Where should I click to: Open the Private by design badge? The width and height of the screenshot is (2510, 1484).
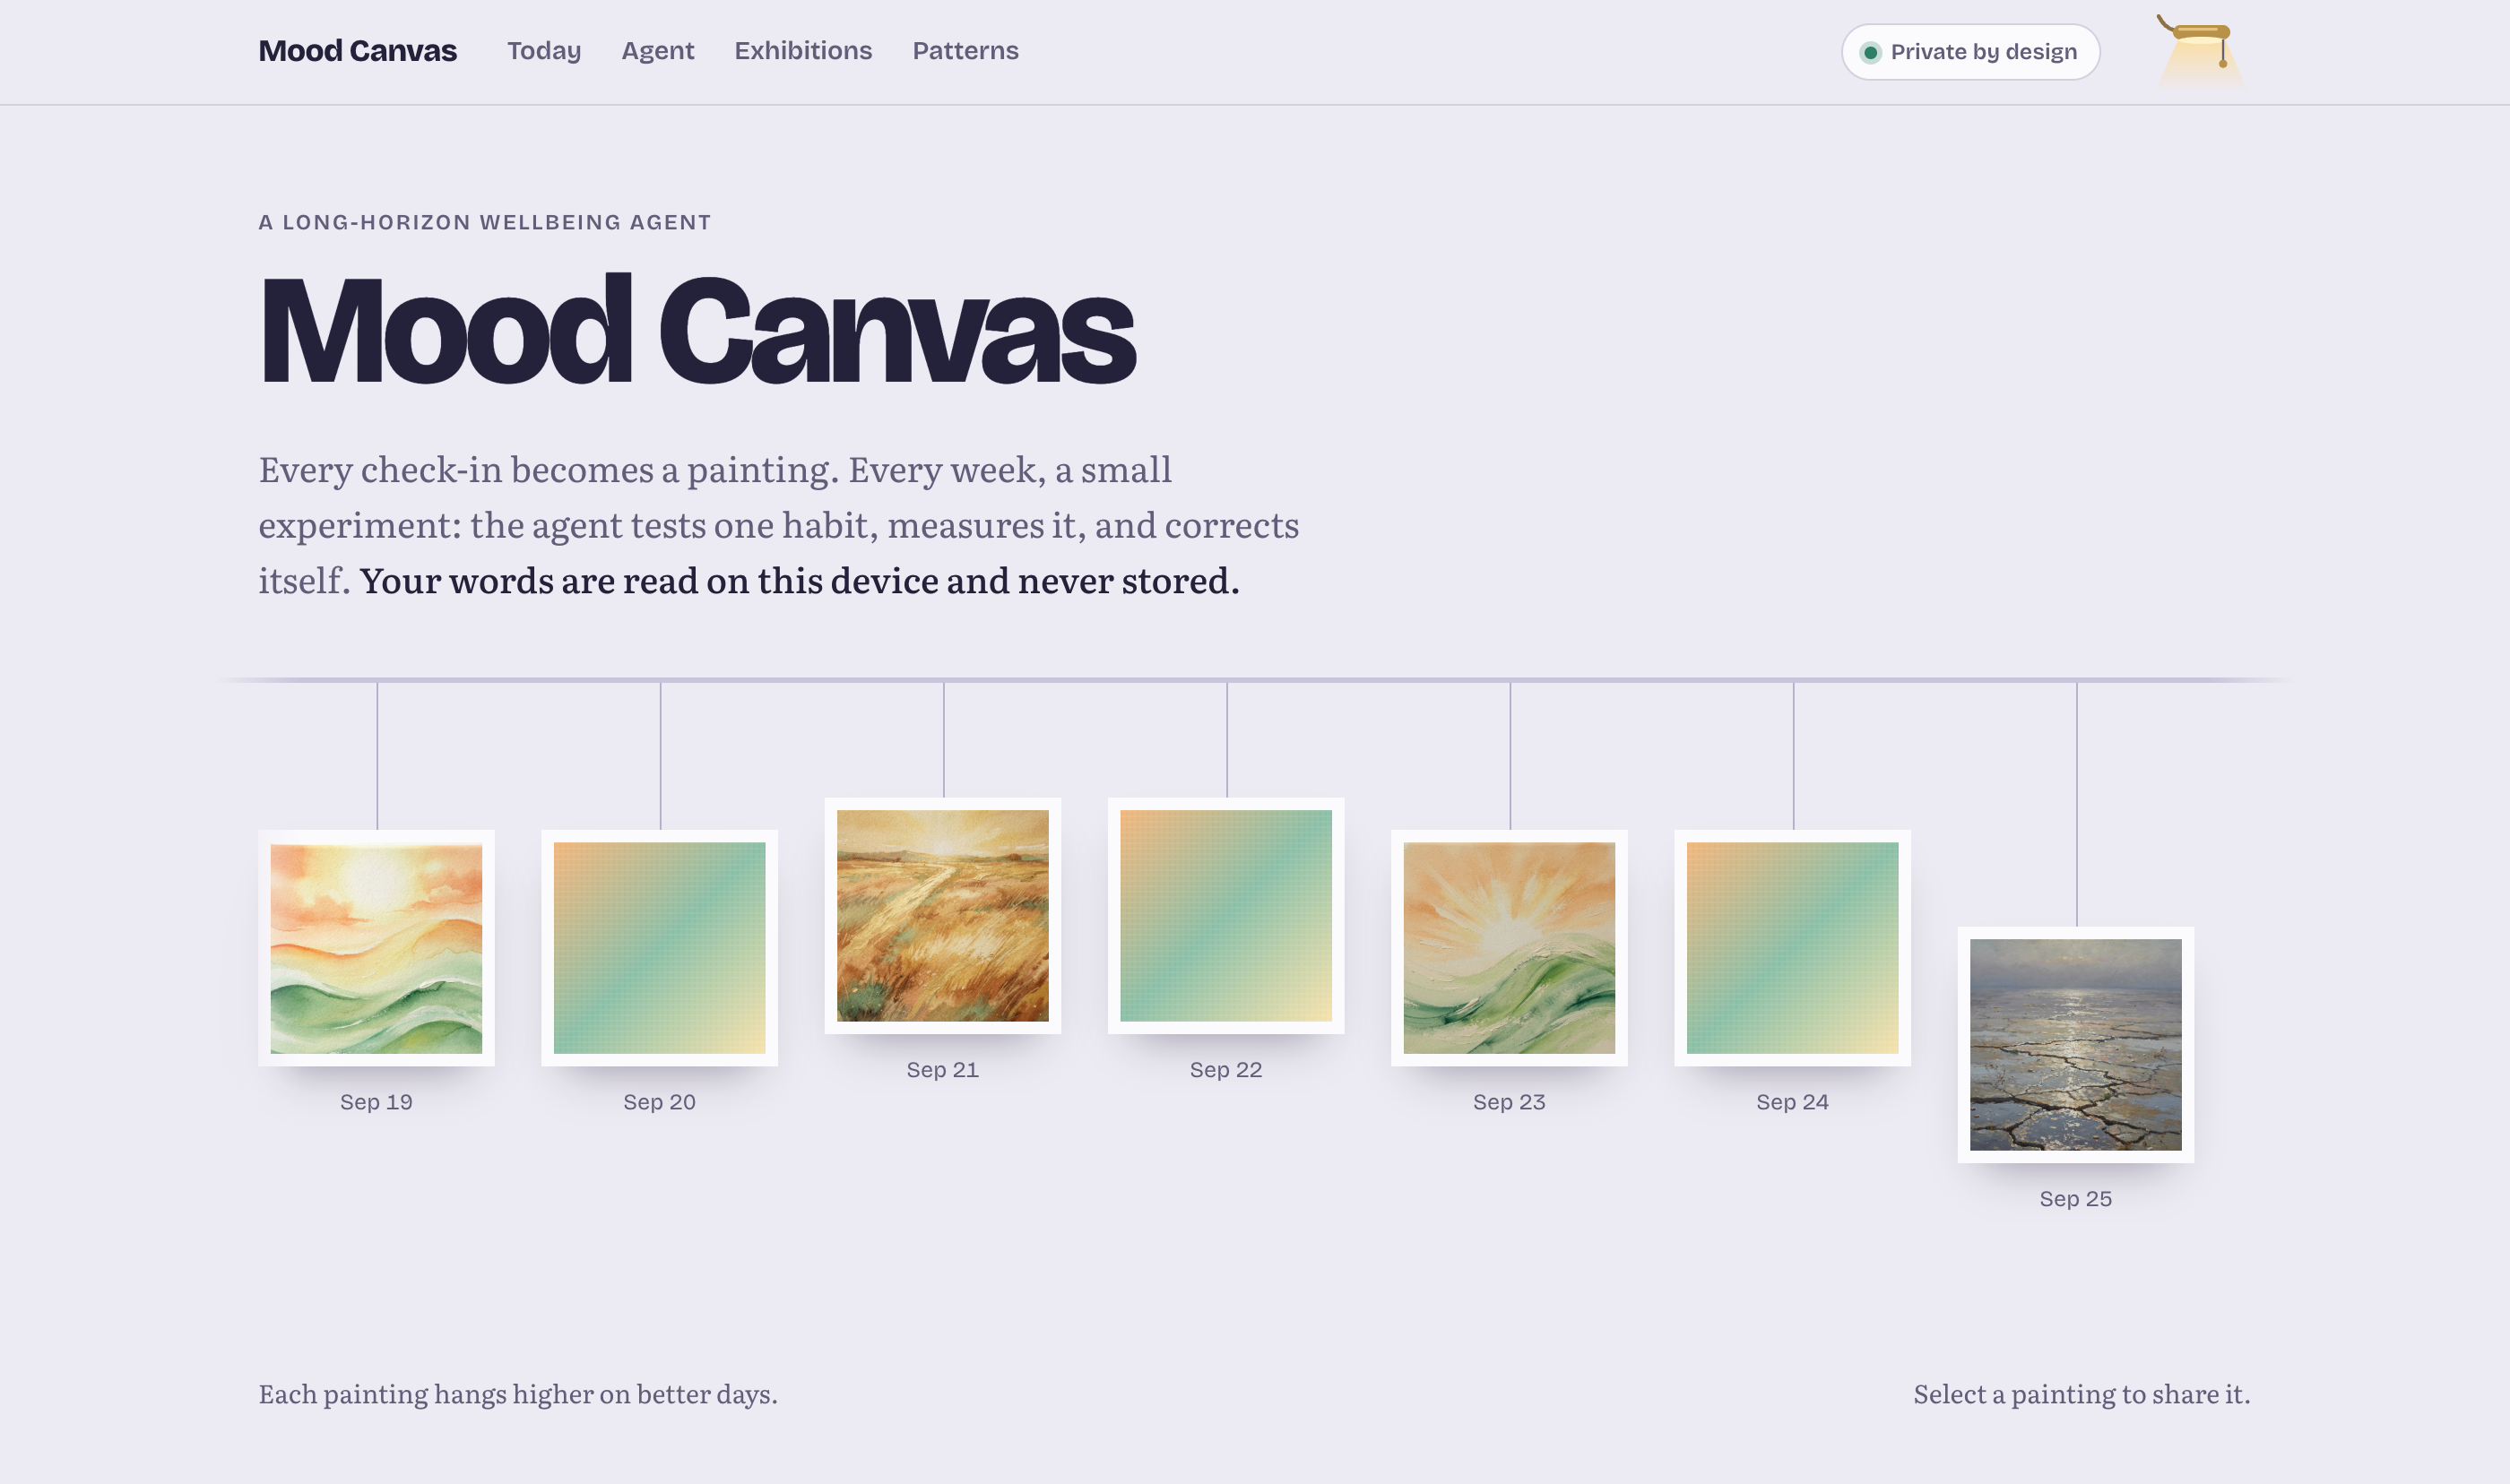click(x=1970, y=52)
